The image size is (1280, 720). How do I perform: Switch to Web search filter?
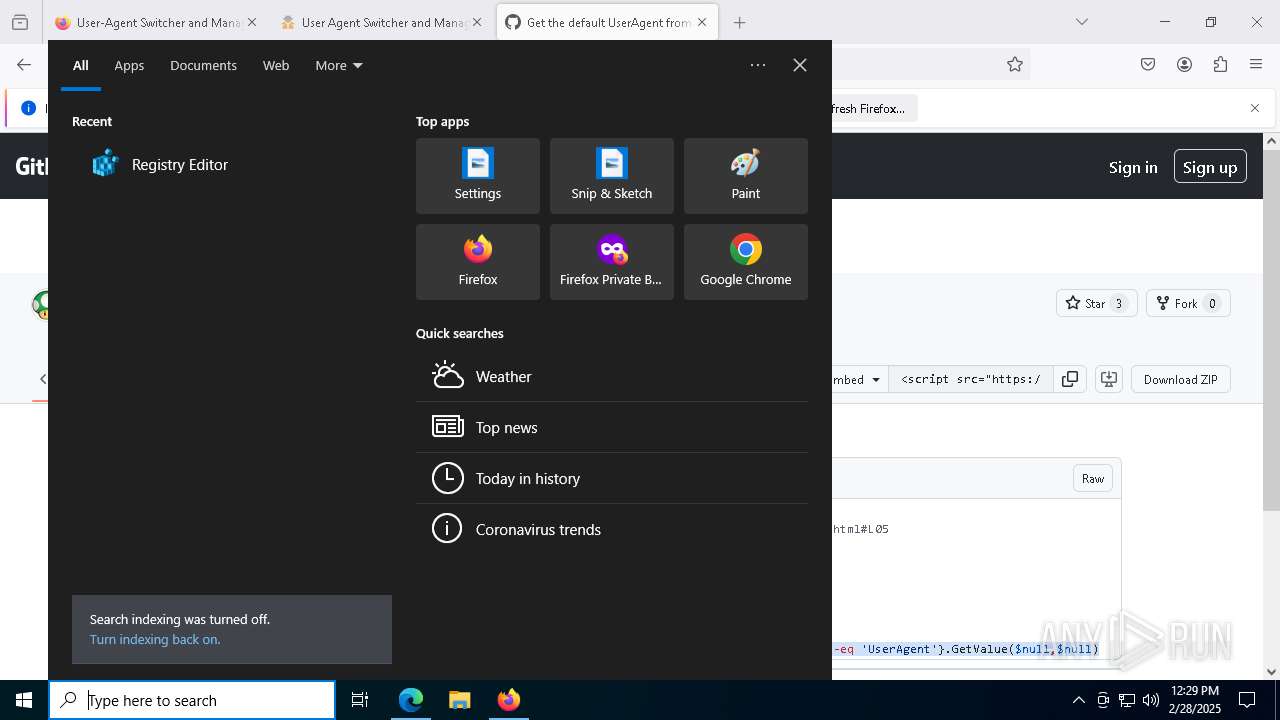tap(276, 66)
